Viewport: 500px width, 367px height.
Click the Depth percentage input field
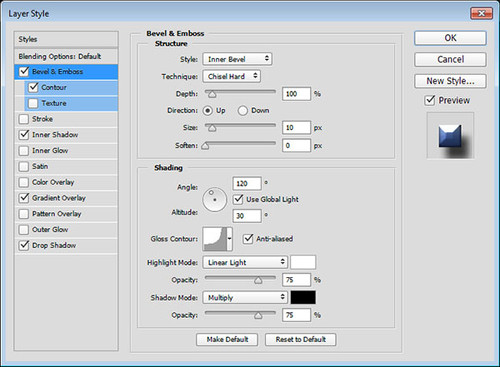[x=296, y=94]
